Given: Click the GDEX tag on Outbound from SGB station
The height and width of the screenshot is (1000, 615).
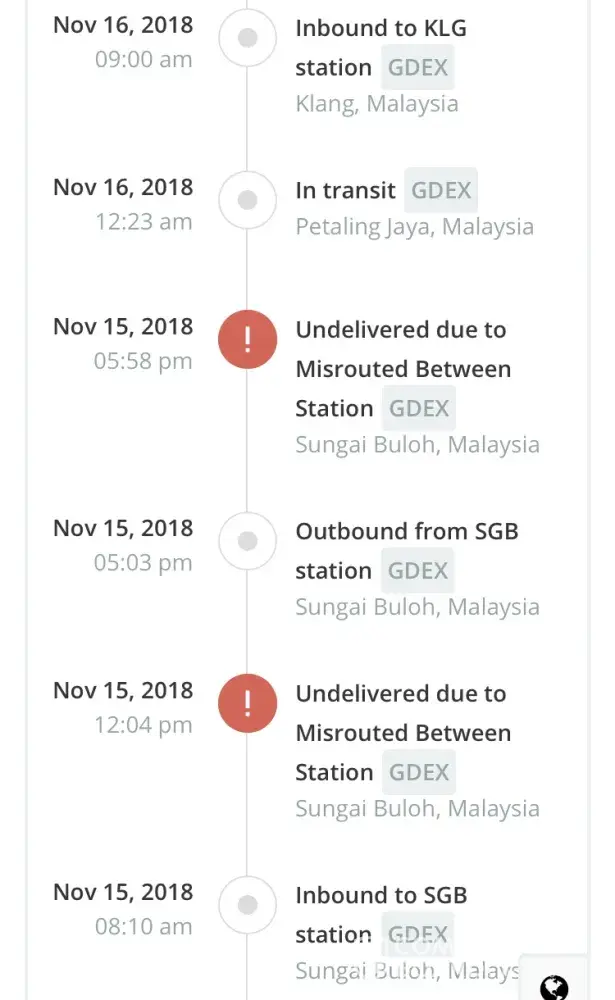Looking at the screenshot, I should pyautogui.click(x=417, y=571).
